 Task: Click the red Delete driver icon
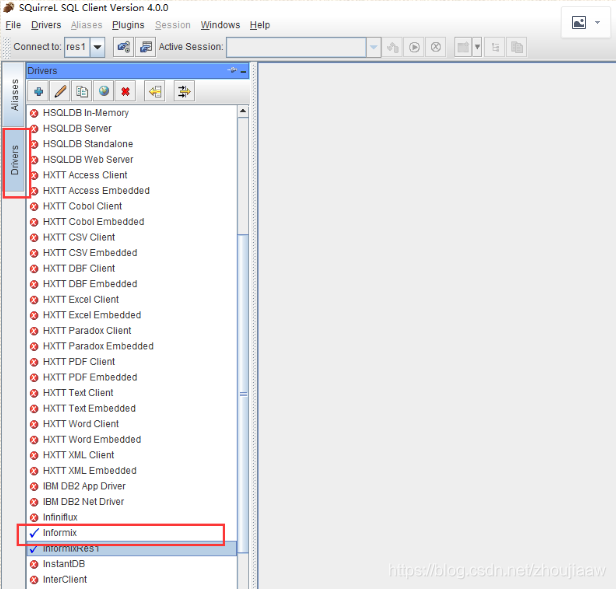125,92
